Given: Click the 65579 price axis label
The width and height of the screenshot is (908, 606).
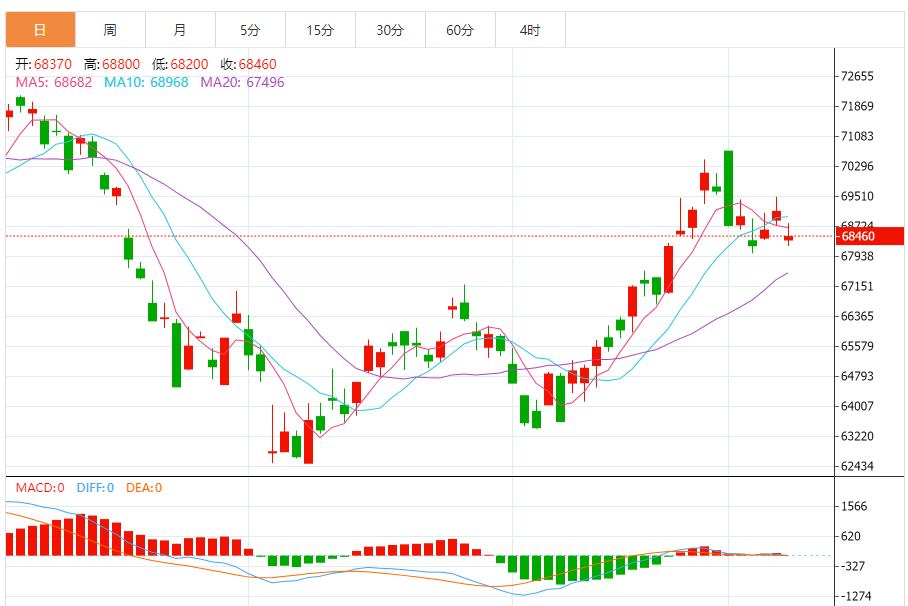Looking at the screenshot, I should (x=857, y=346).
